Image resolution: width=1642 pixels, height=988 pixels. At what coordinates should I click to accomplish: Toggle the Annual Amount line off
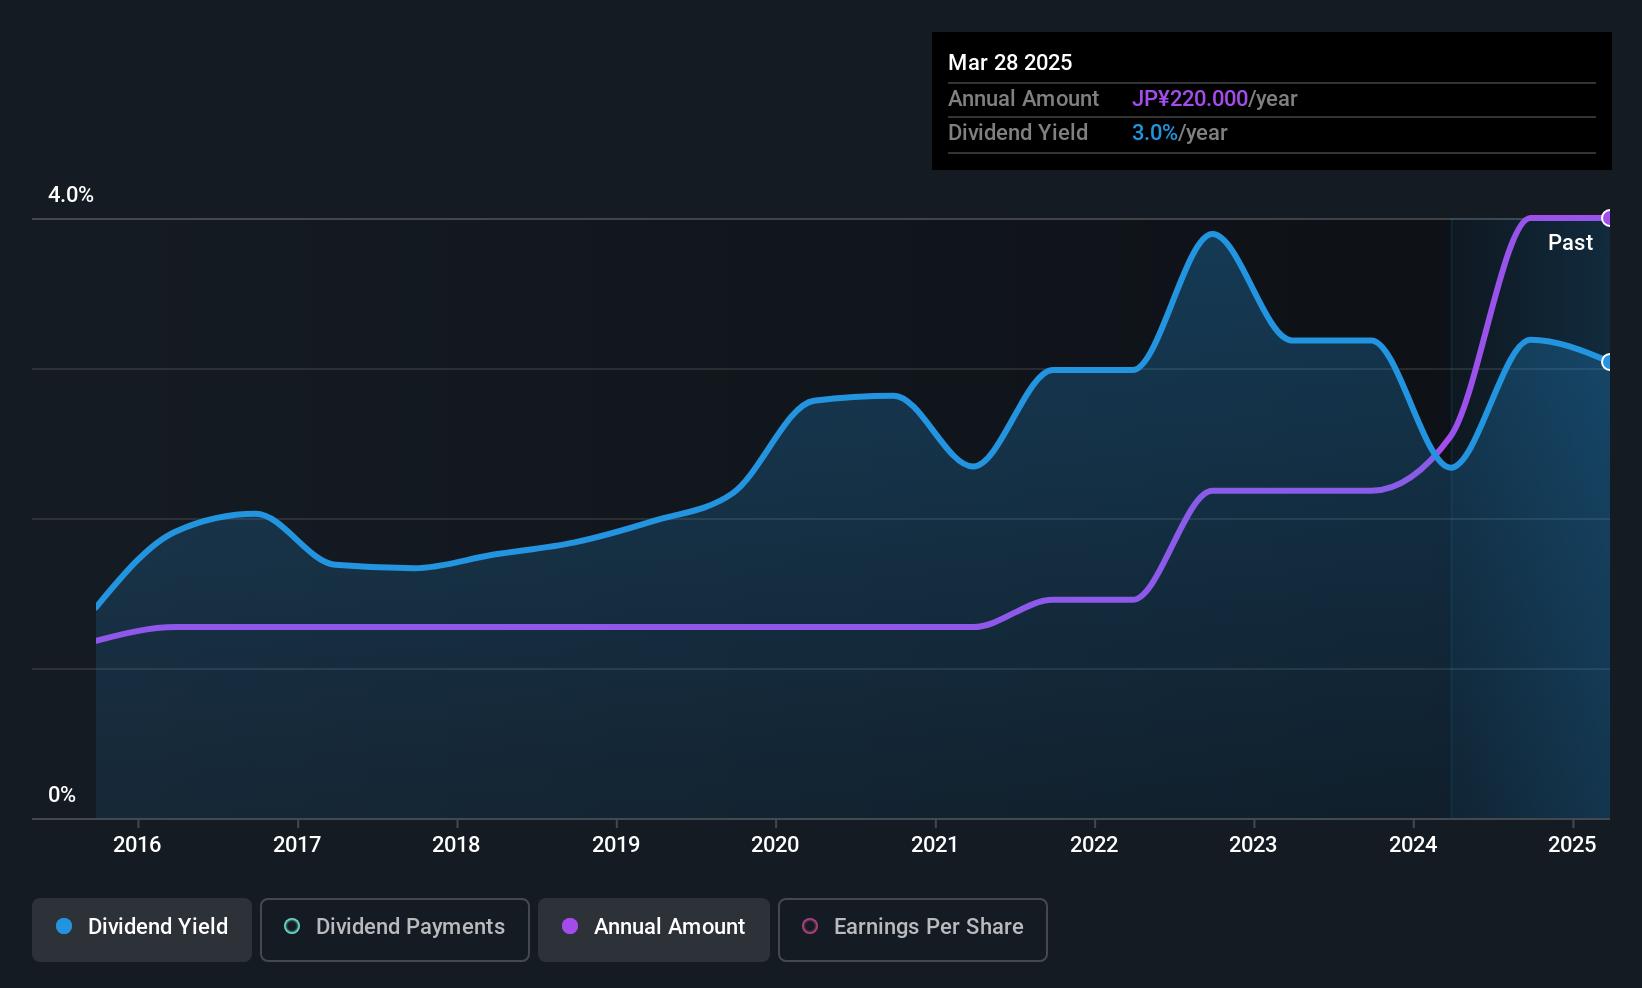tap(653, 928)
